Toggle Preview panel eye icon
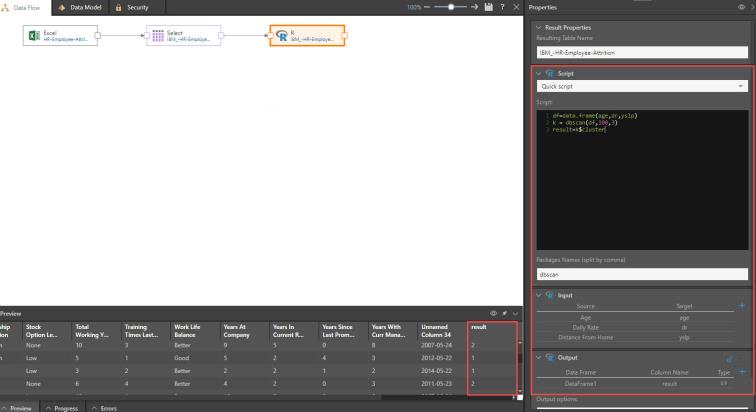 pos(493,313)
